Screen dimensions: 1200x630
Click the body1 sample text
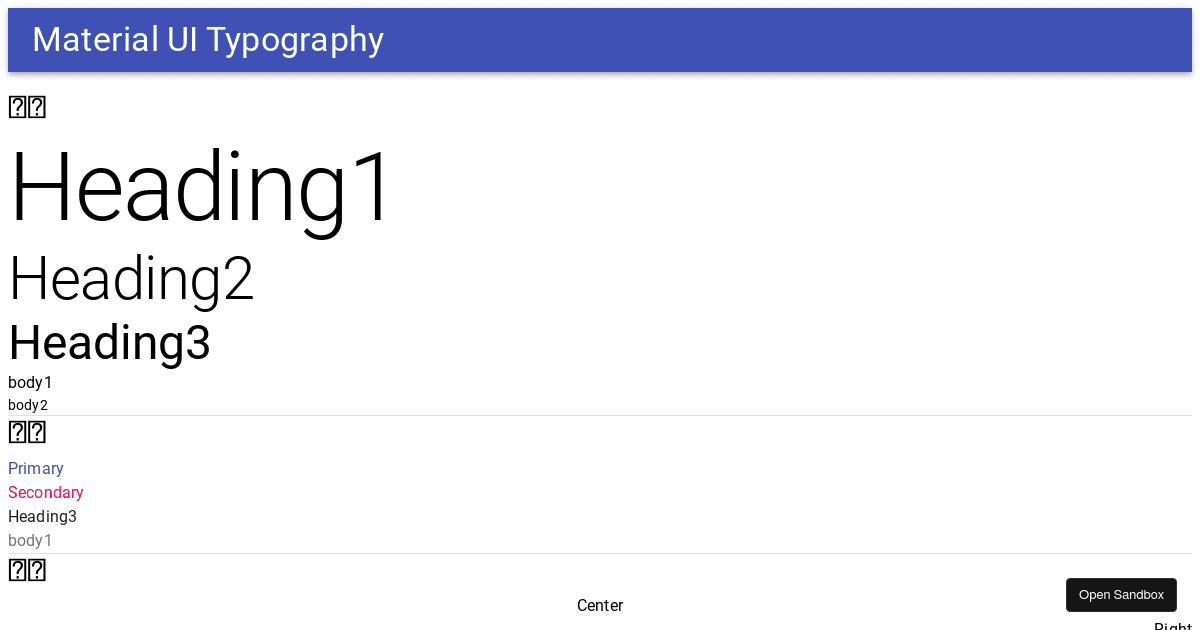[29, 382]
